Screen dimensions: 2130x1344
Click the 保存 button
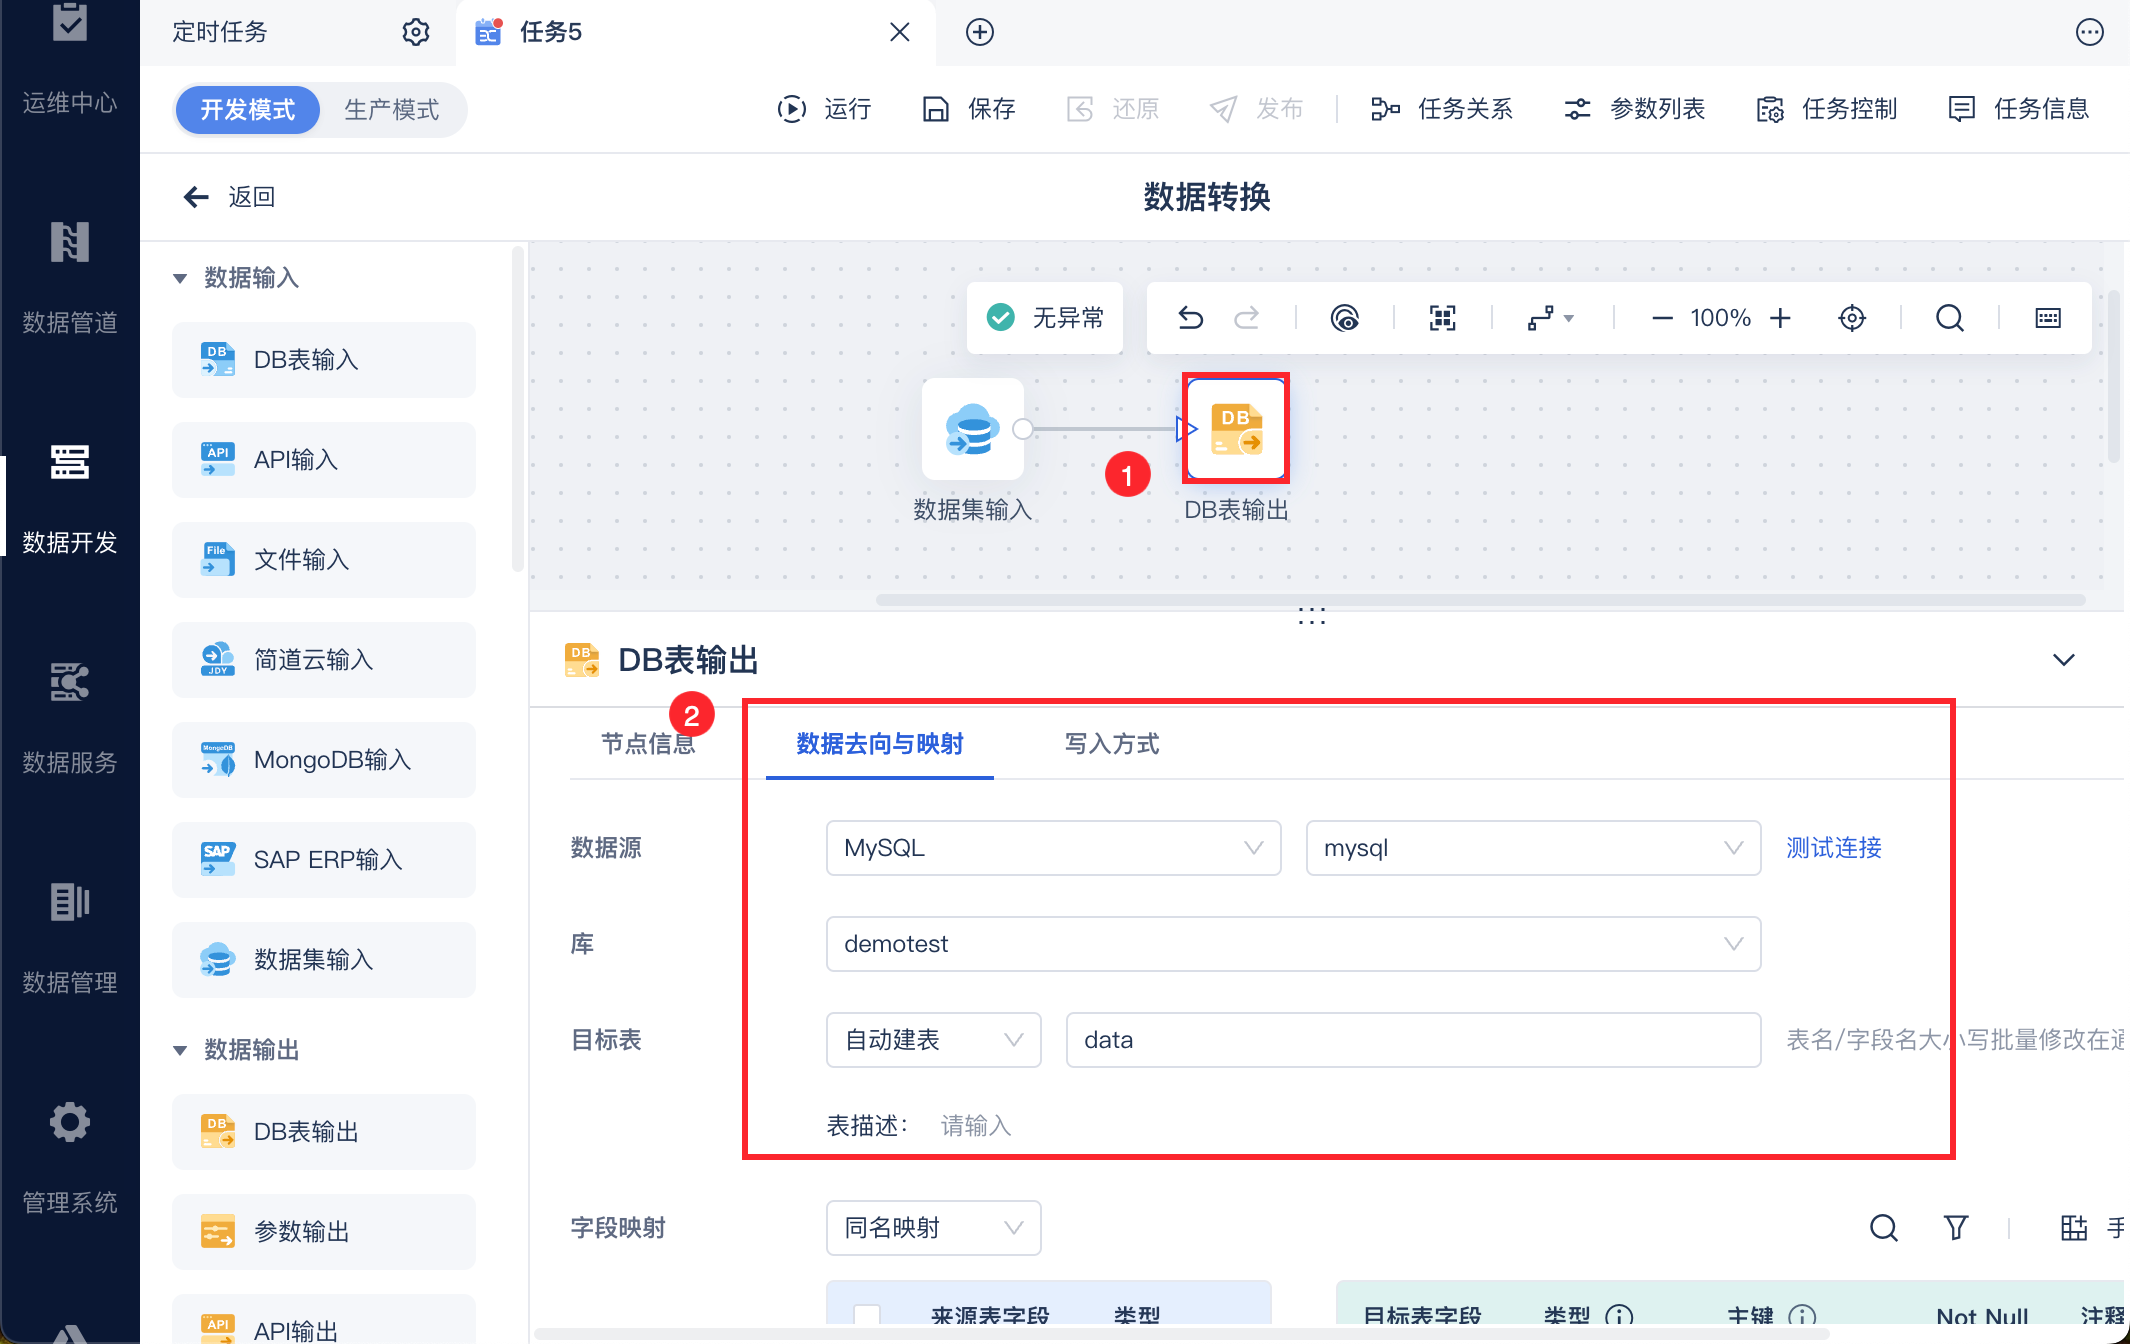(x=968, y=109)
